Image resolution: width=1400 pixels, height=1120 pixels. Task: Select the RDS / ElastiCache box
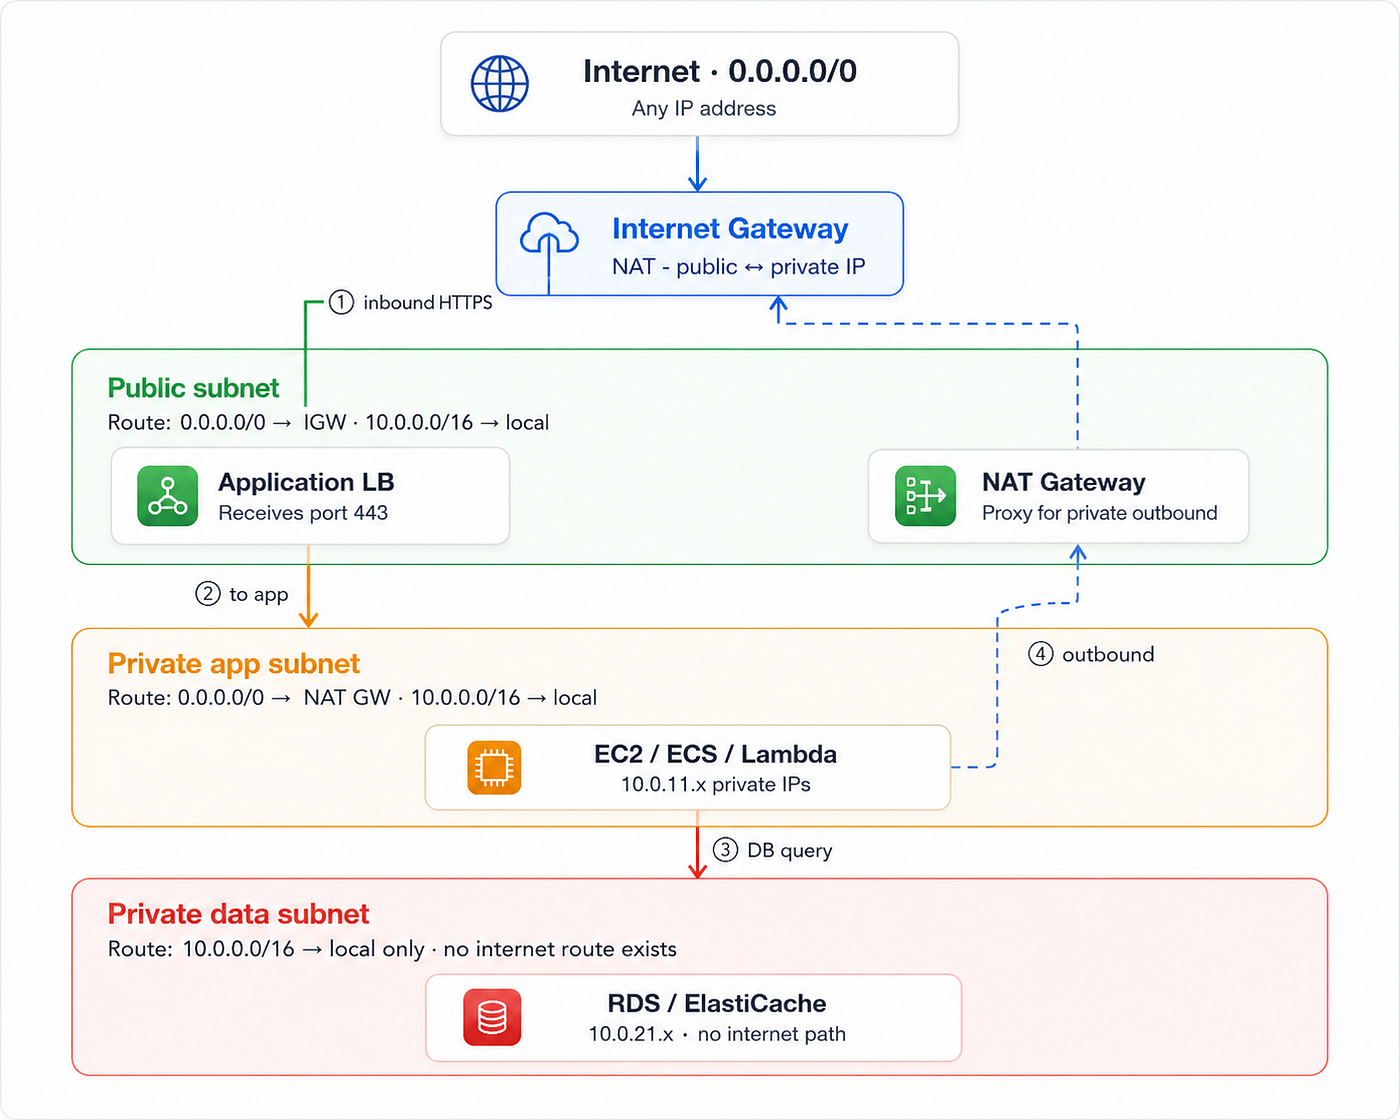coord(694,1018)
